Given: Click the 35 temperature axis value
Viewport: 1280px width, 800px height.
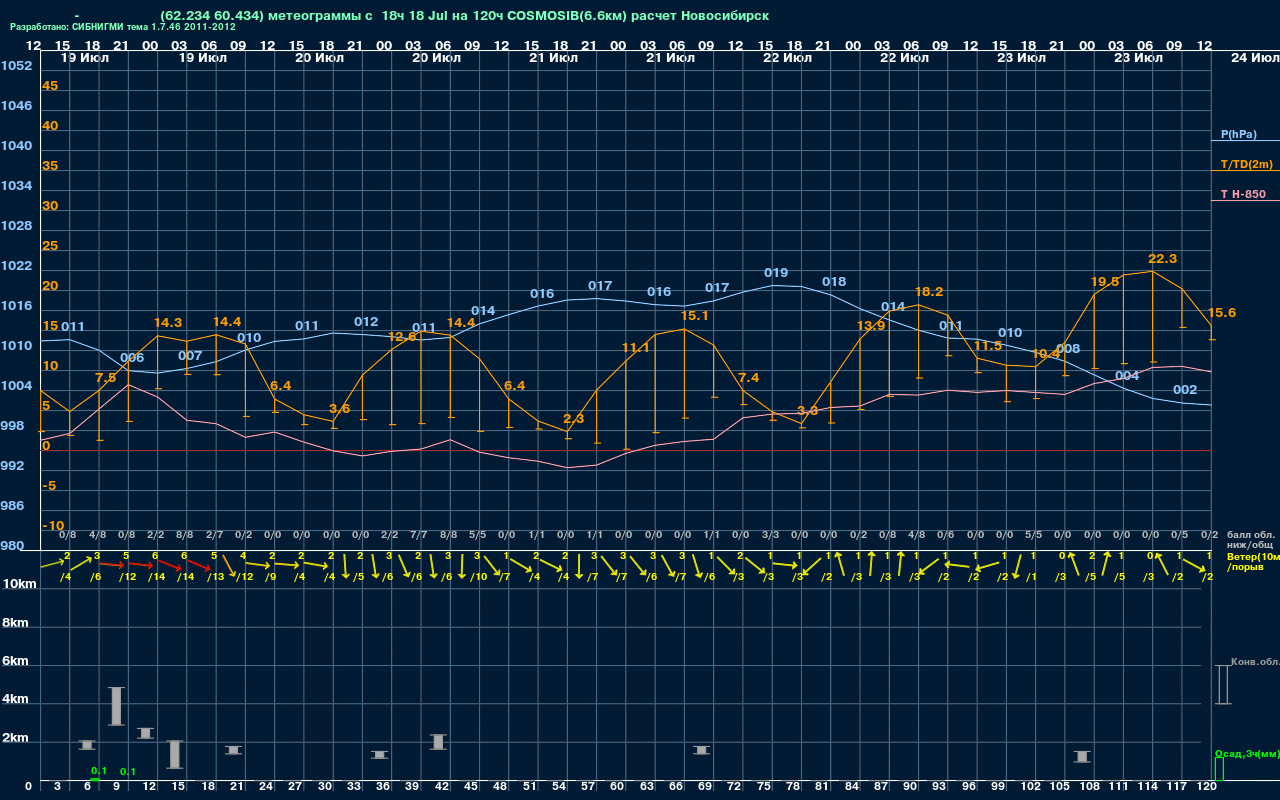Looking at the screenshot, I should pos(50,166).
